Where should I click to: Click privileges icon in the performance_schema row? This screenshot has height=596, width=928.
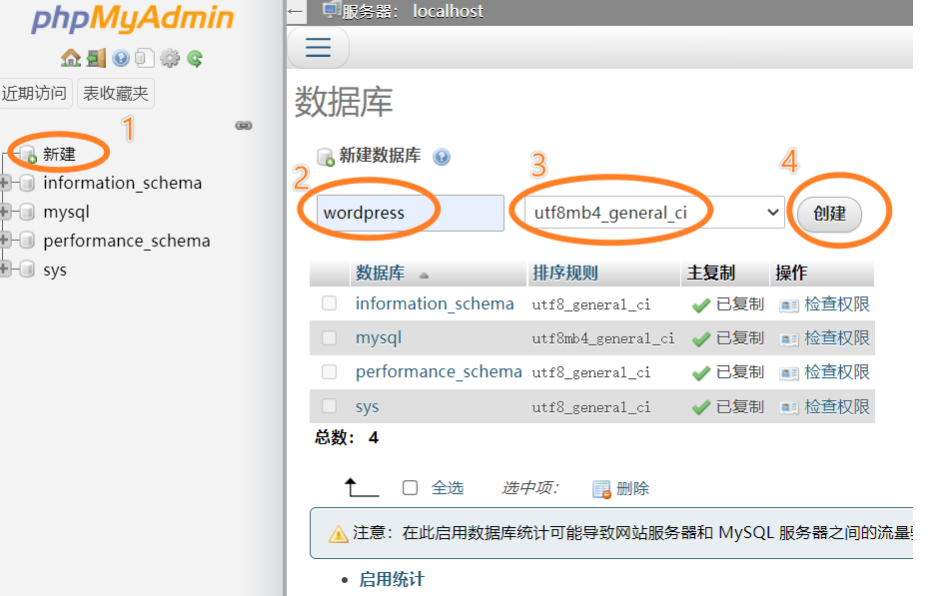[x=789, y=373]
